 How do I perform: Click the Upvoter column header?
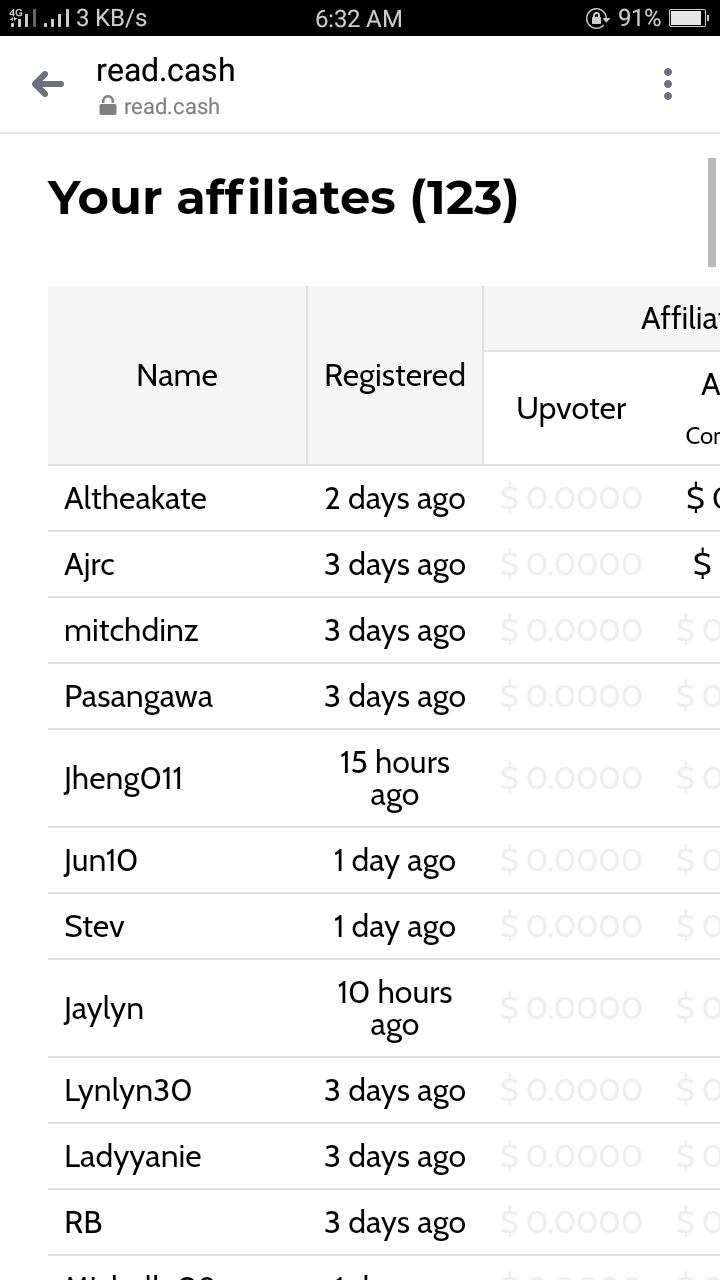coord(571,408)
